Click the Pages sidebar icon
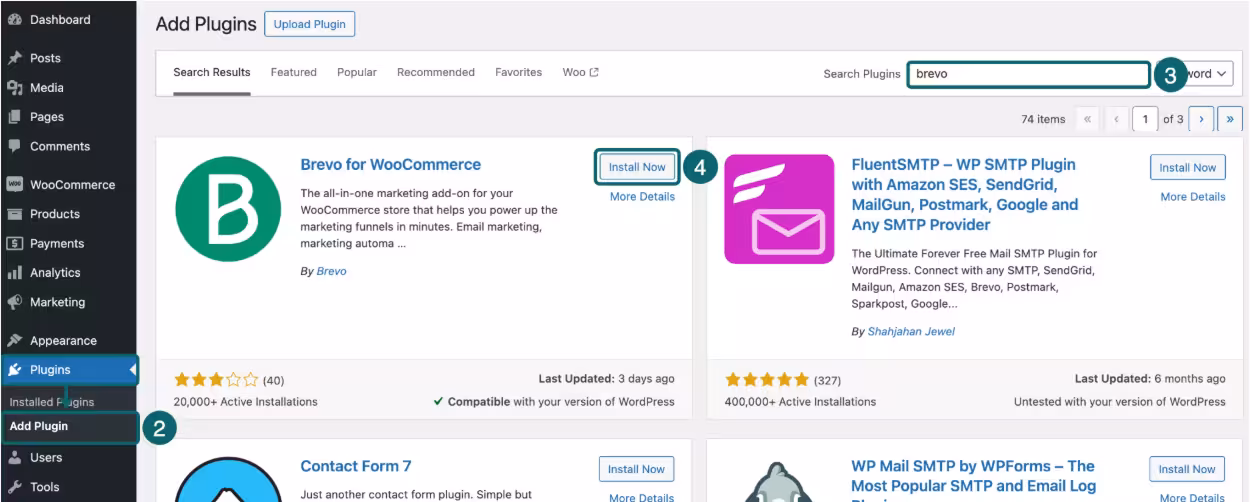The height and width of the screenshot is (502, 1250). (x=15, y=117)
